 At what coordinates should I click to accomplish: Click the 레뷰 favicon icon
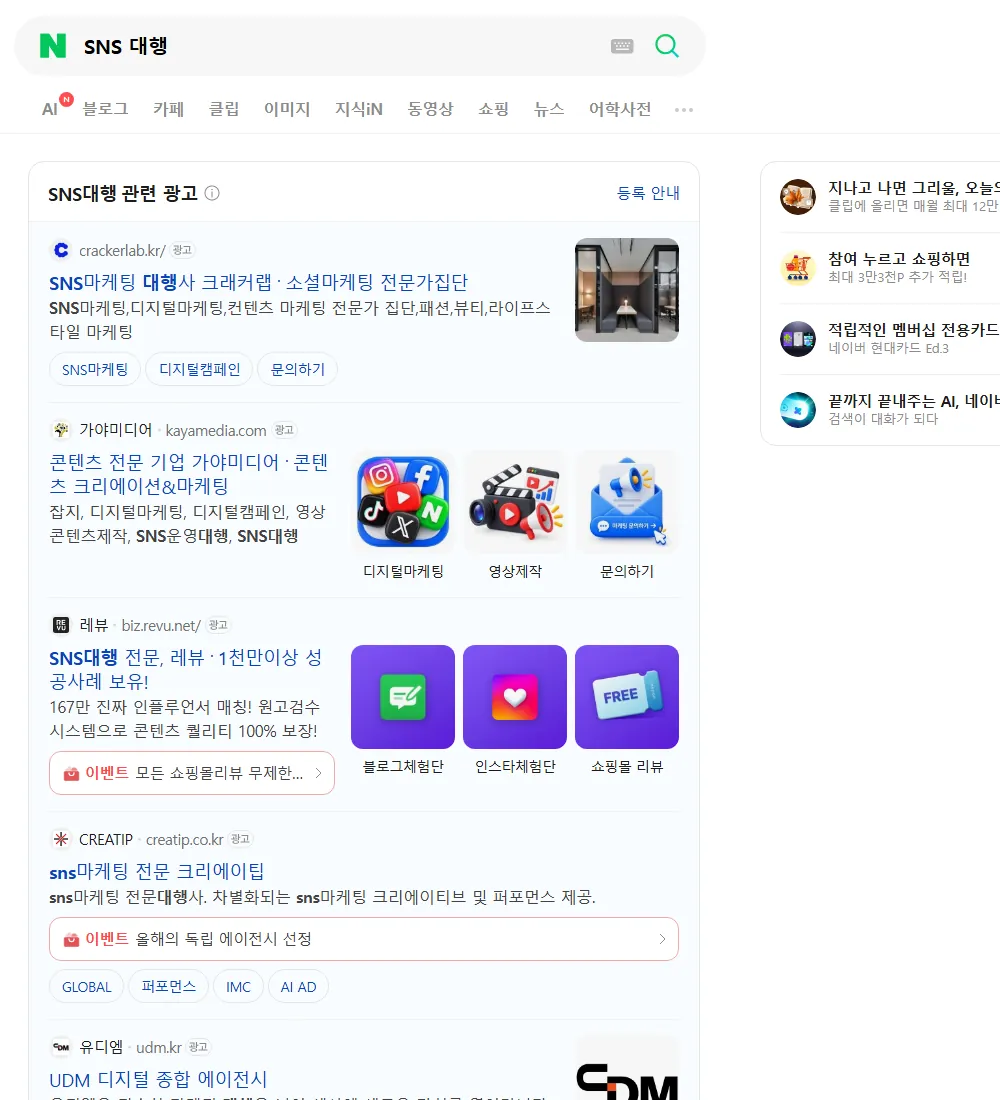click(61, 624)
